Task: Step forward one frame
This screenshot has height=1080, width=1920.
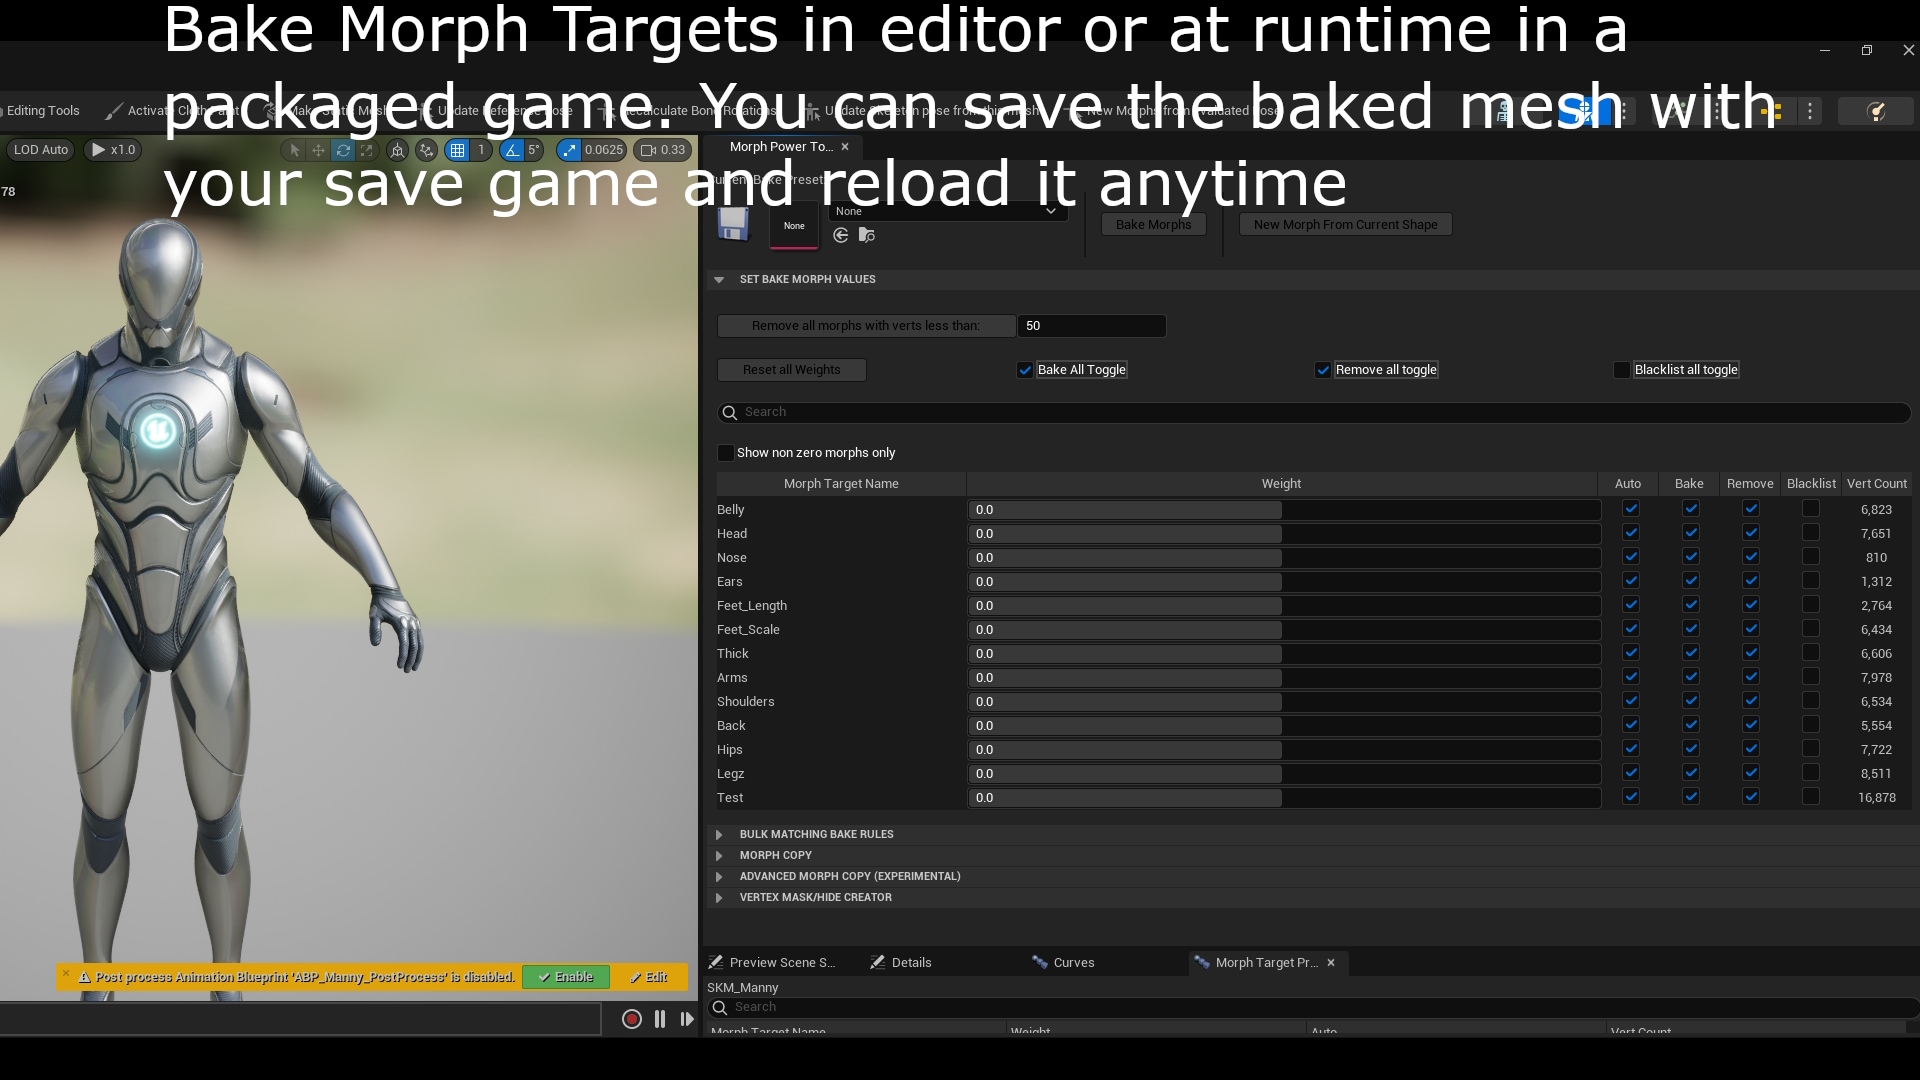Action: point(687,1019)
